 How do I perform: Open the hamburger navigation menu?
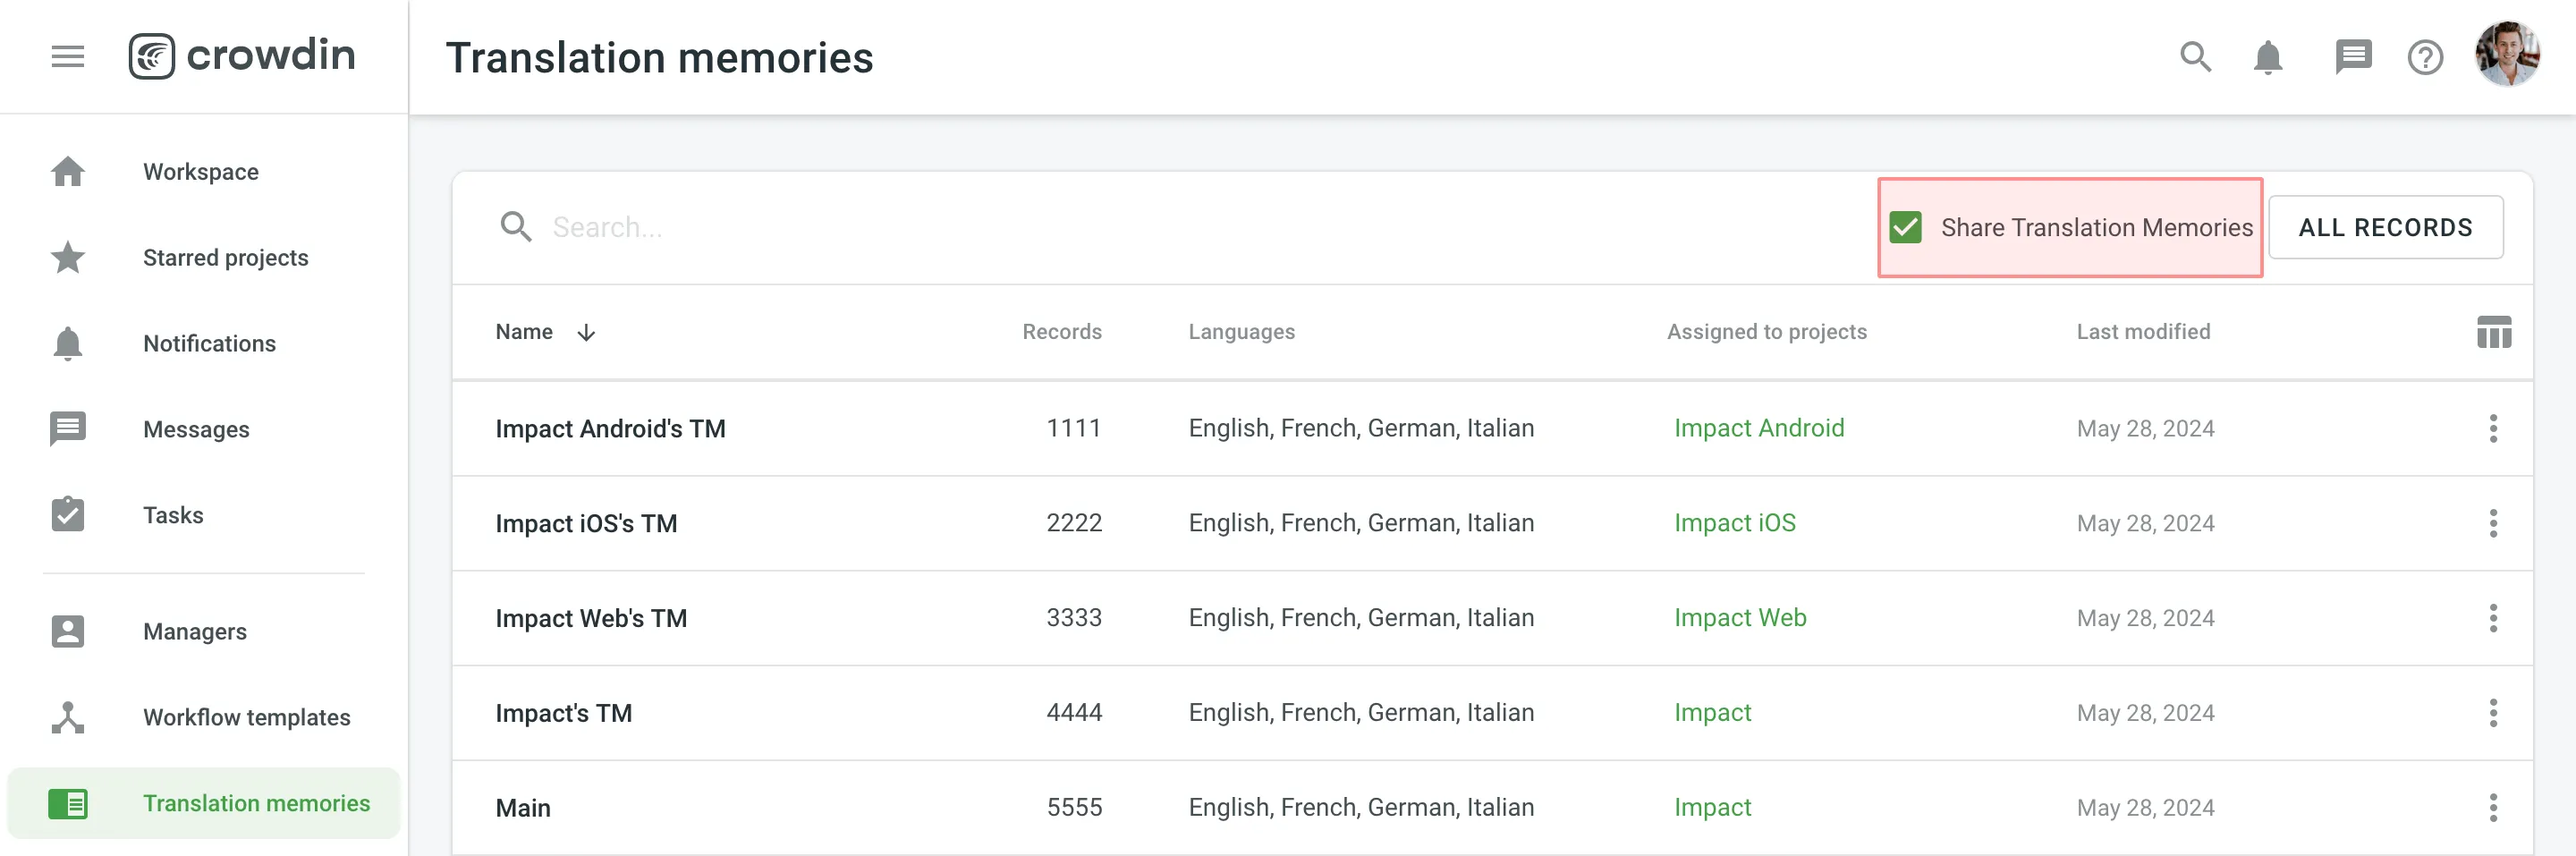(x=67, y=56)
